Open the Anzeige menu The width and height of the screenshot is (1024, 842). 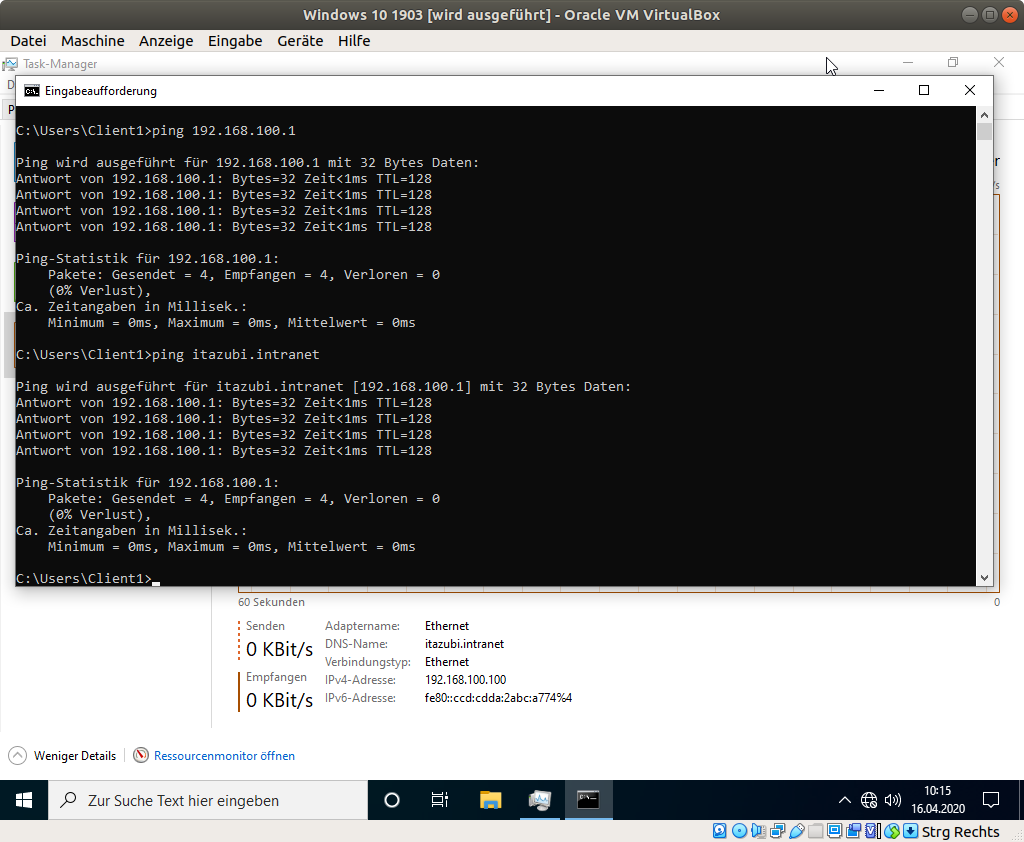[166, 40]
